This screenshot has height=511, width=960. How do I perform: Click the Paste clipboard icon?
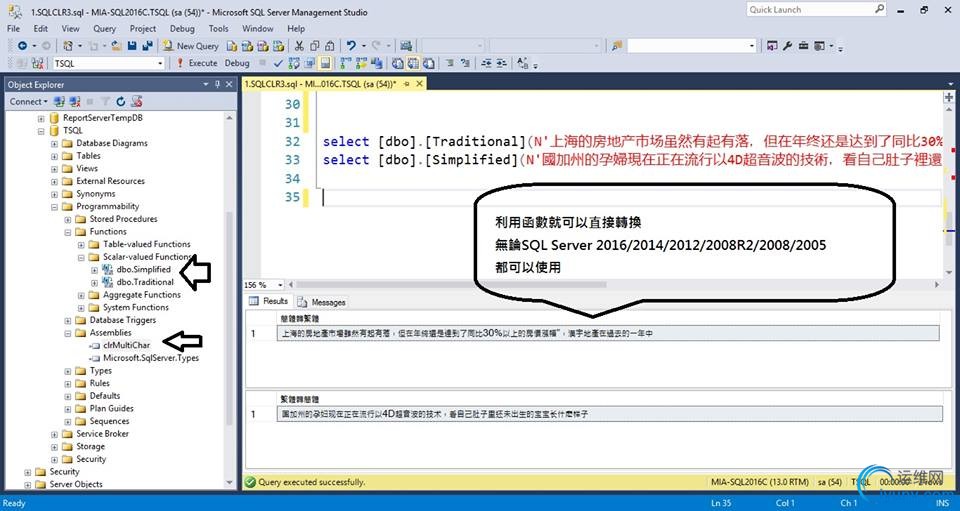pos(329,46)
